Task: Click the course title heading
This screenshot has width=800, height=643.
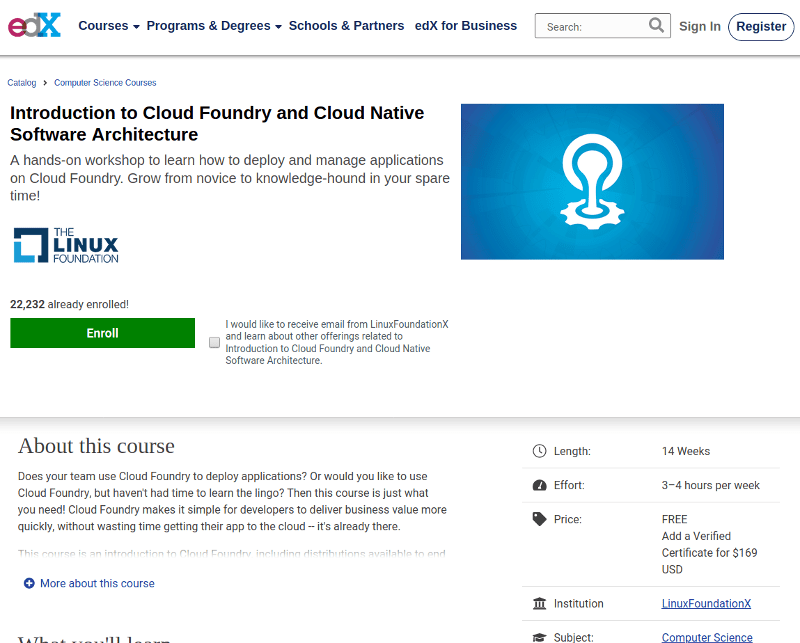Action: (217, 123)
